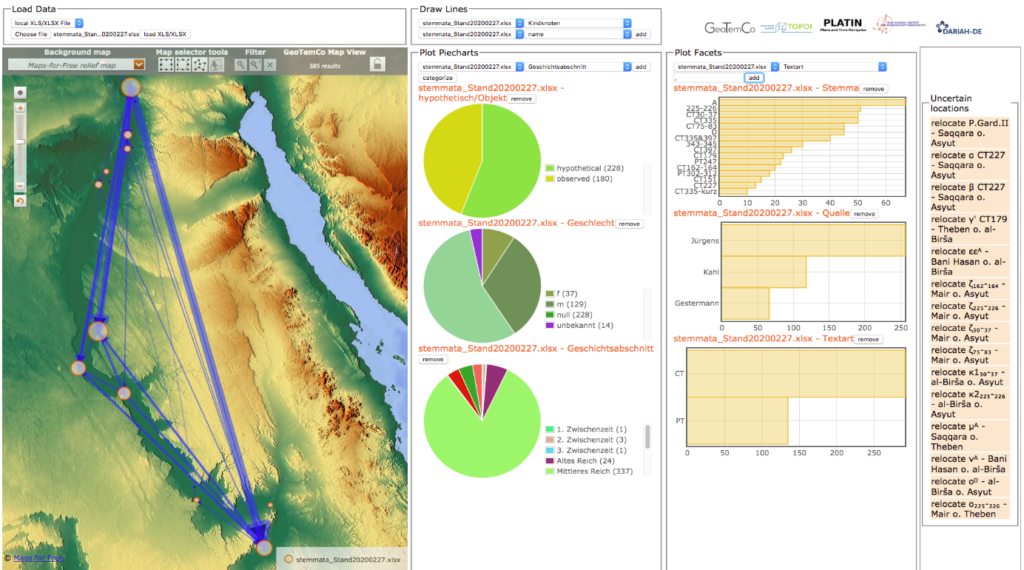Click add in Plot Facets panel

coord(754,78)
